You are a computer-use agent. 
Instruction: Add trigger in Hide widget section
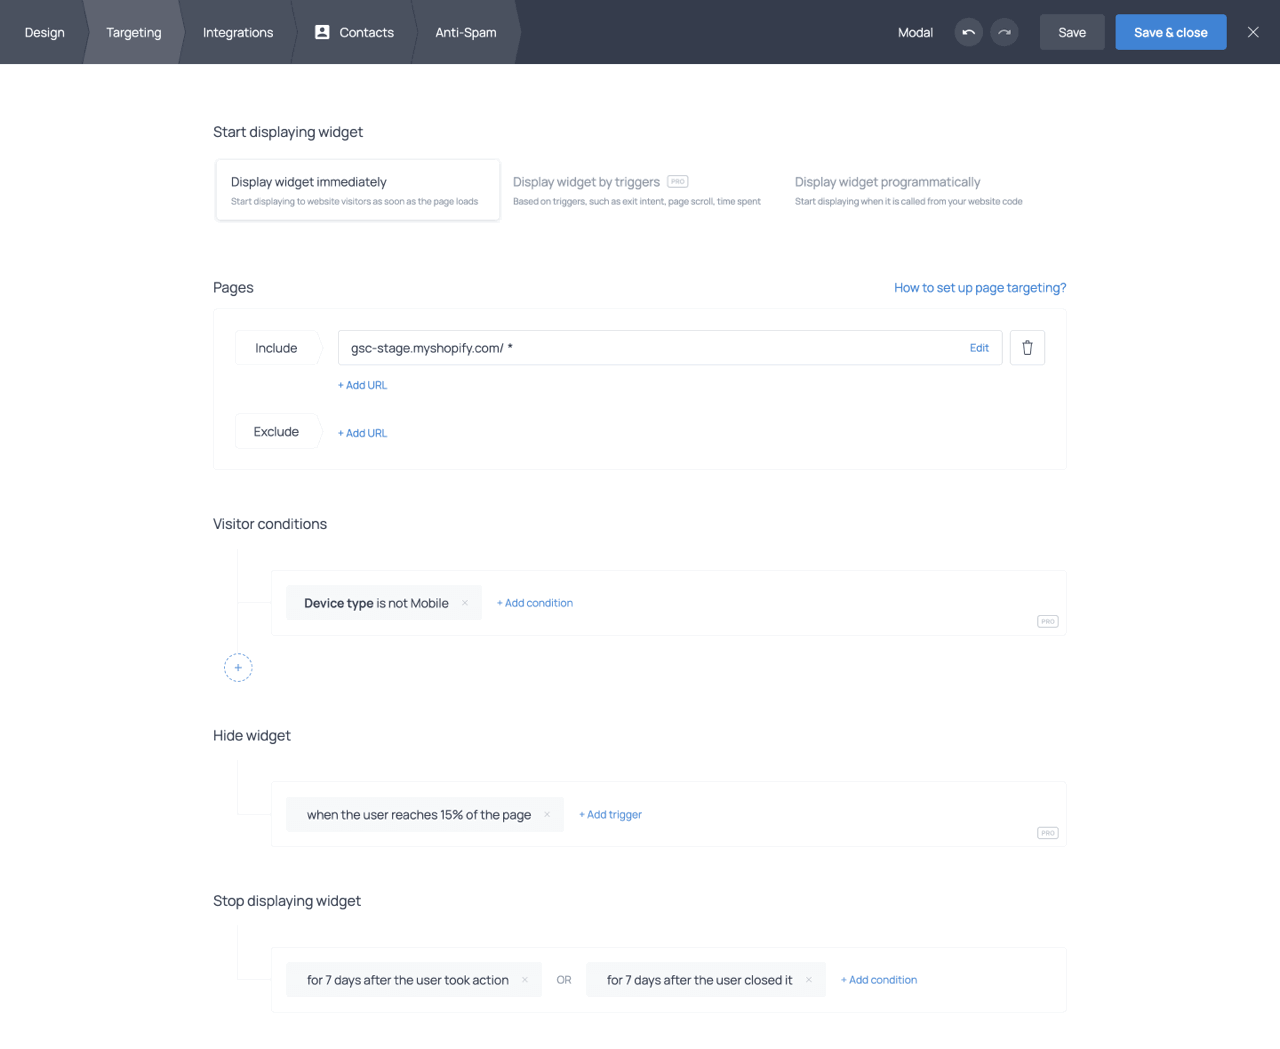point(610,815)
